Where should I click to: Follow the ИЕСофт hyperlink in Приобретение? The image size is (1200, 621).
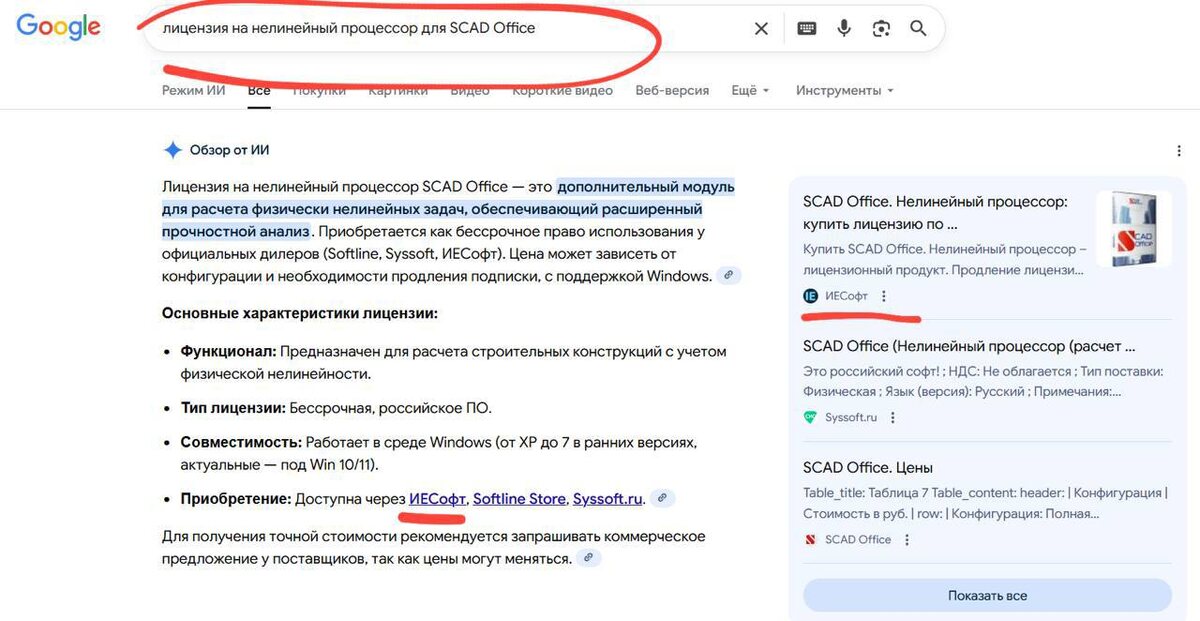coord(437,498)
